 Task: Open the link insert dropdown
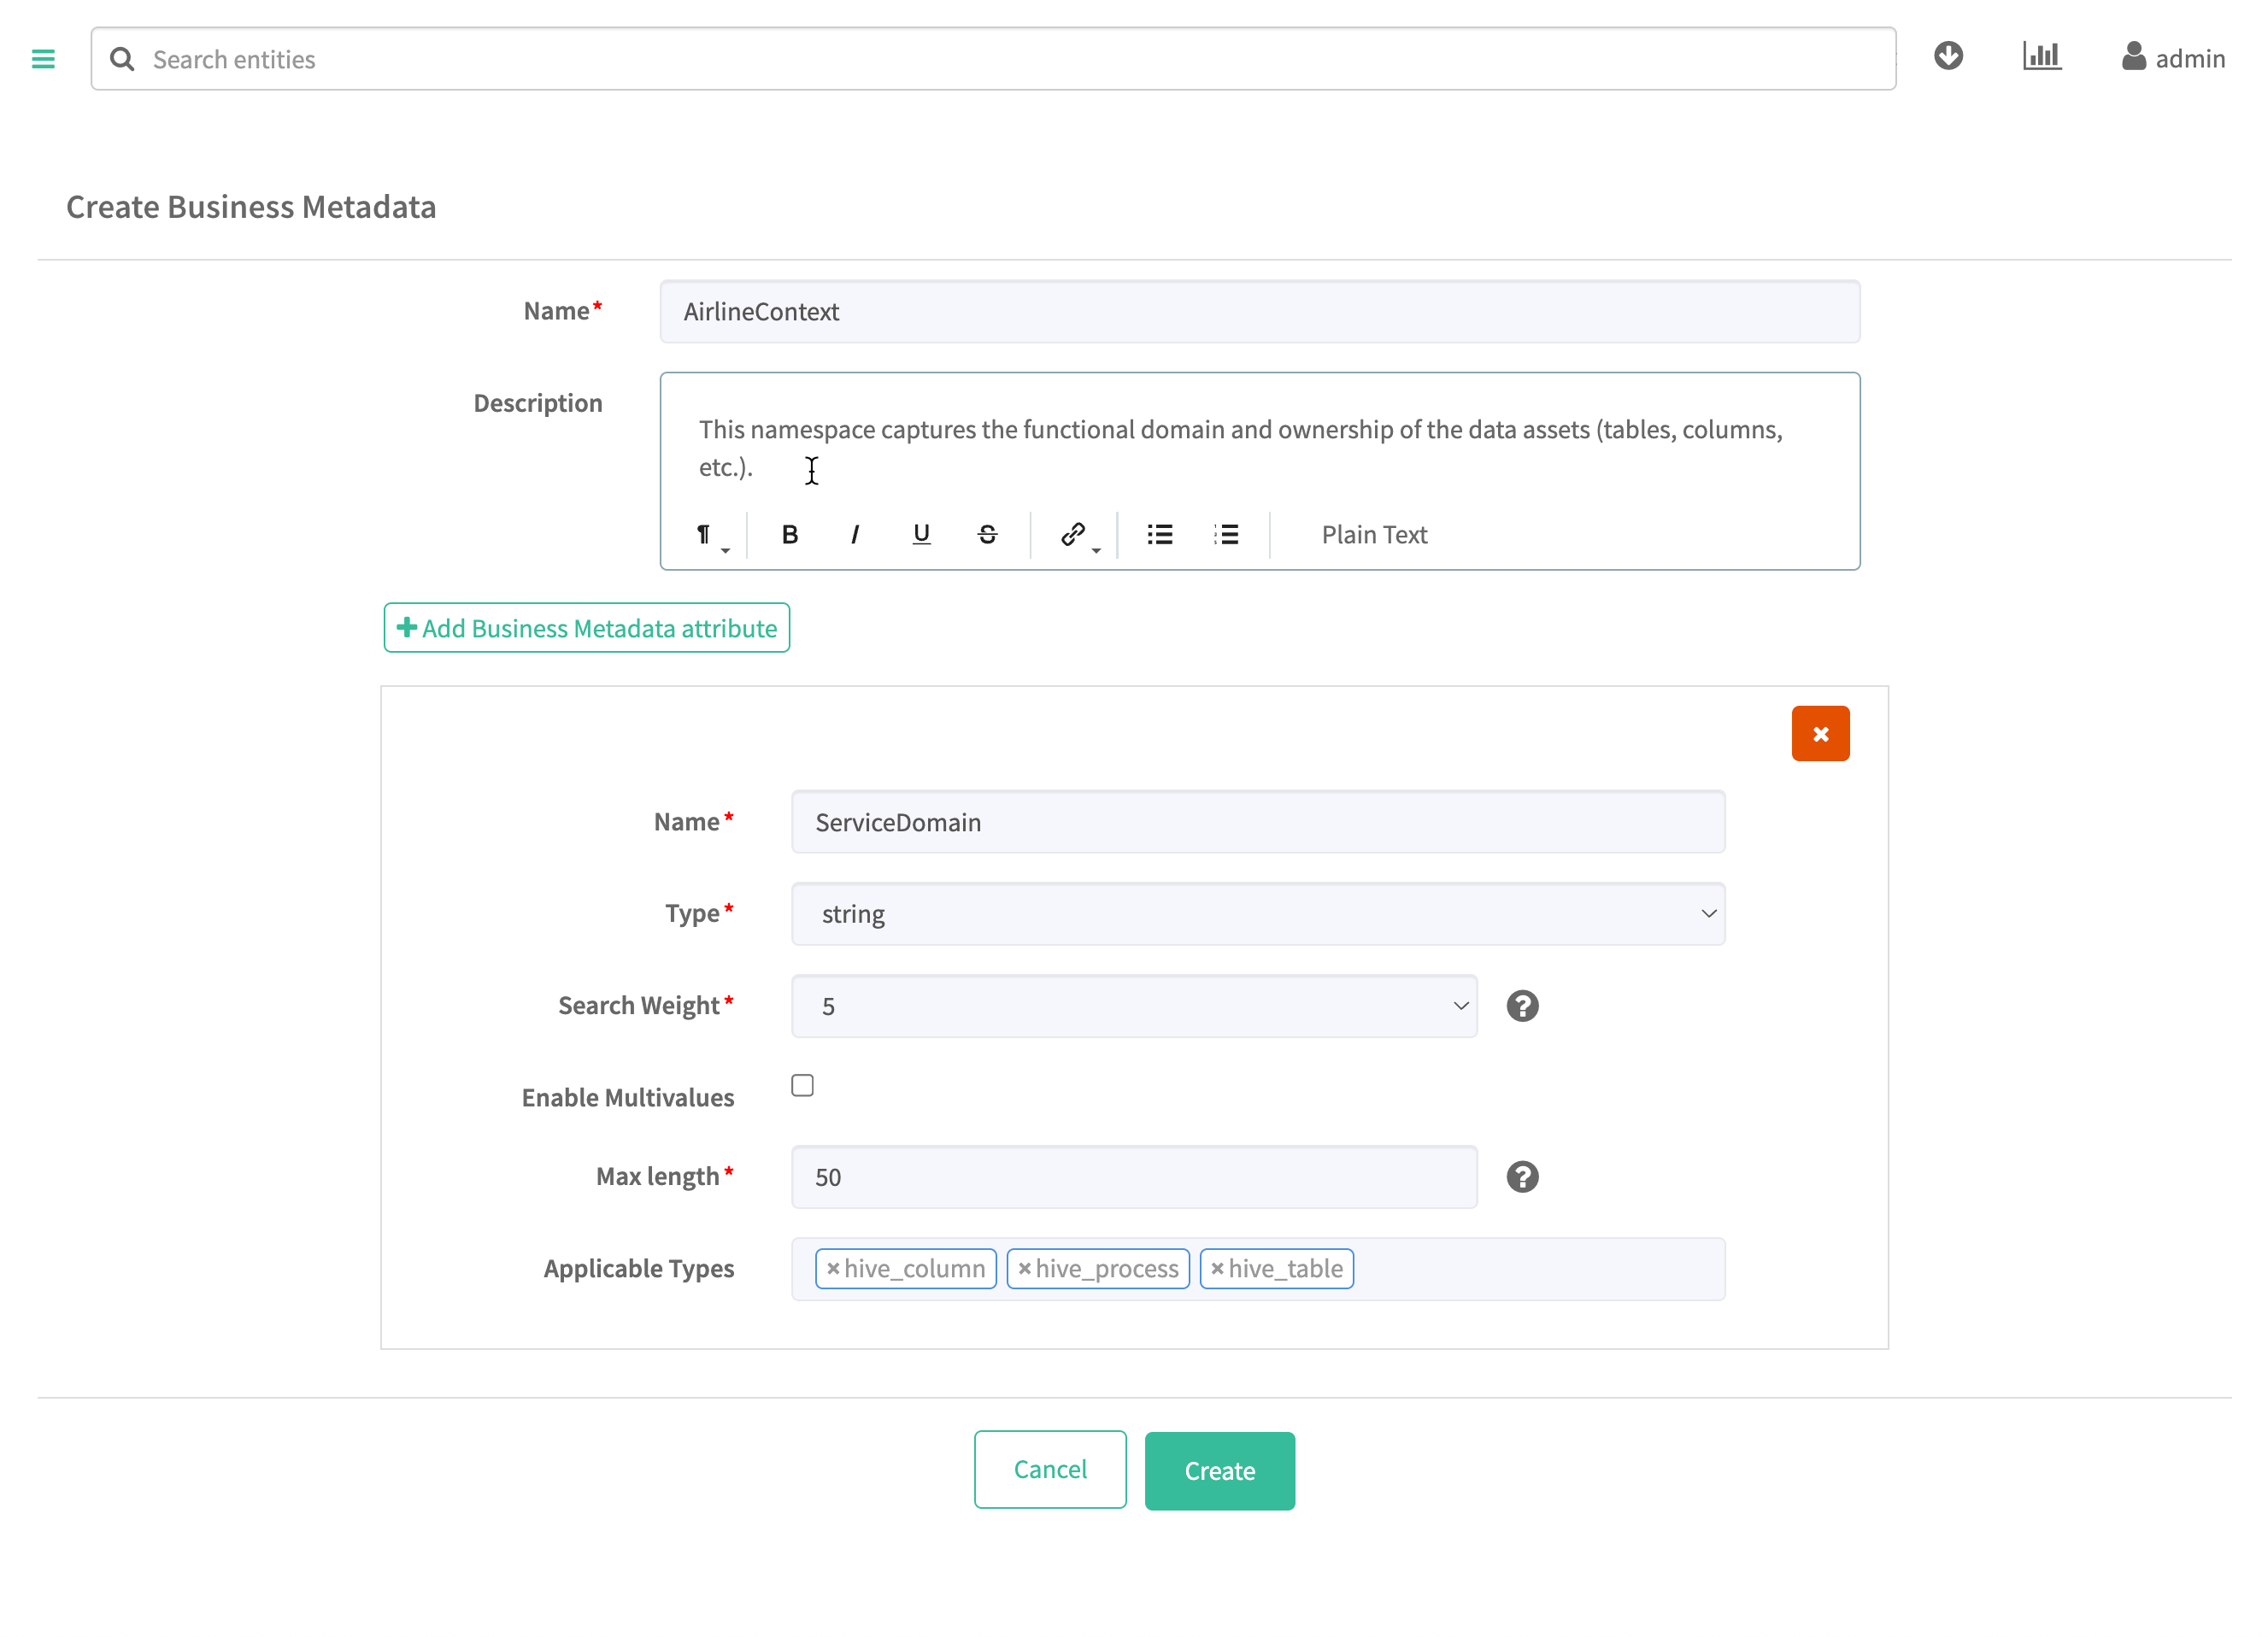1078,535
